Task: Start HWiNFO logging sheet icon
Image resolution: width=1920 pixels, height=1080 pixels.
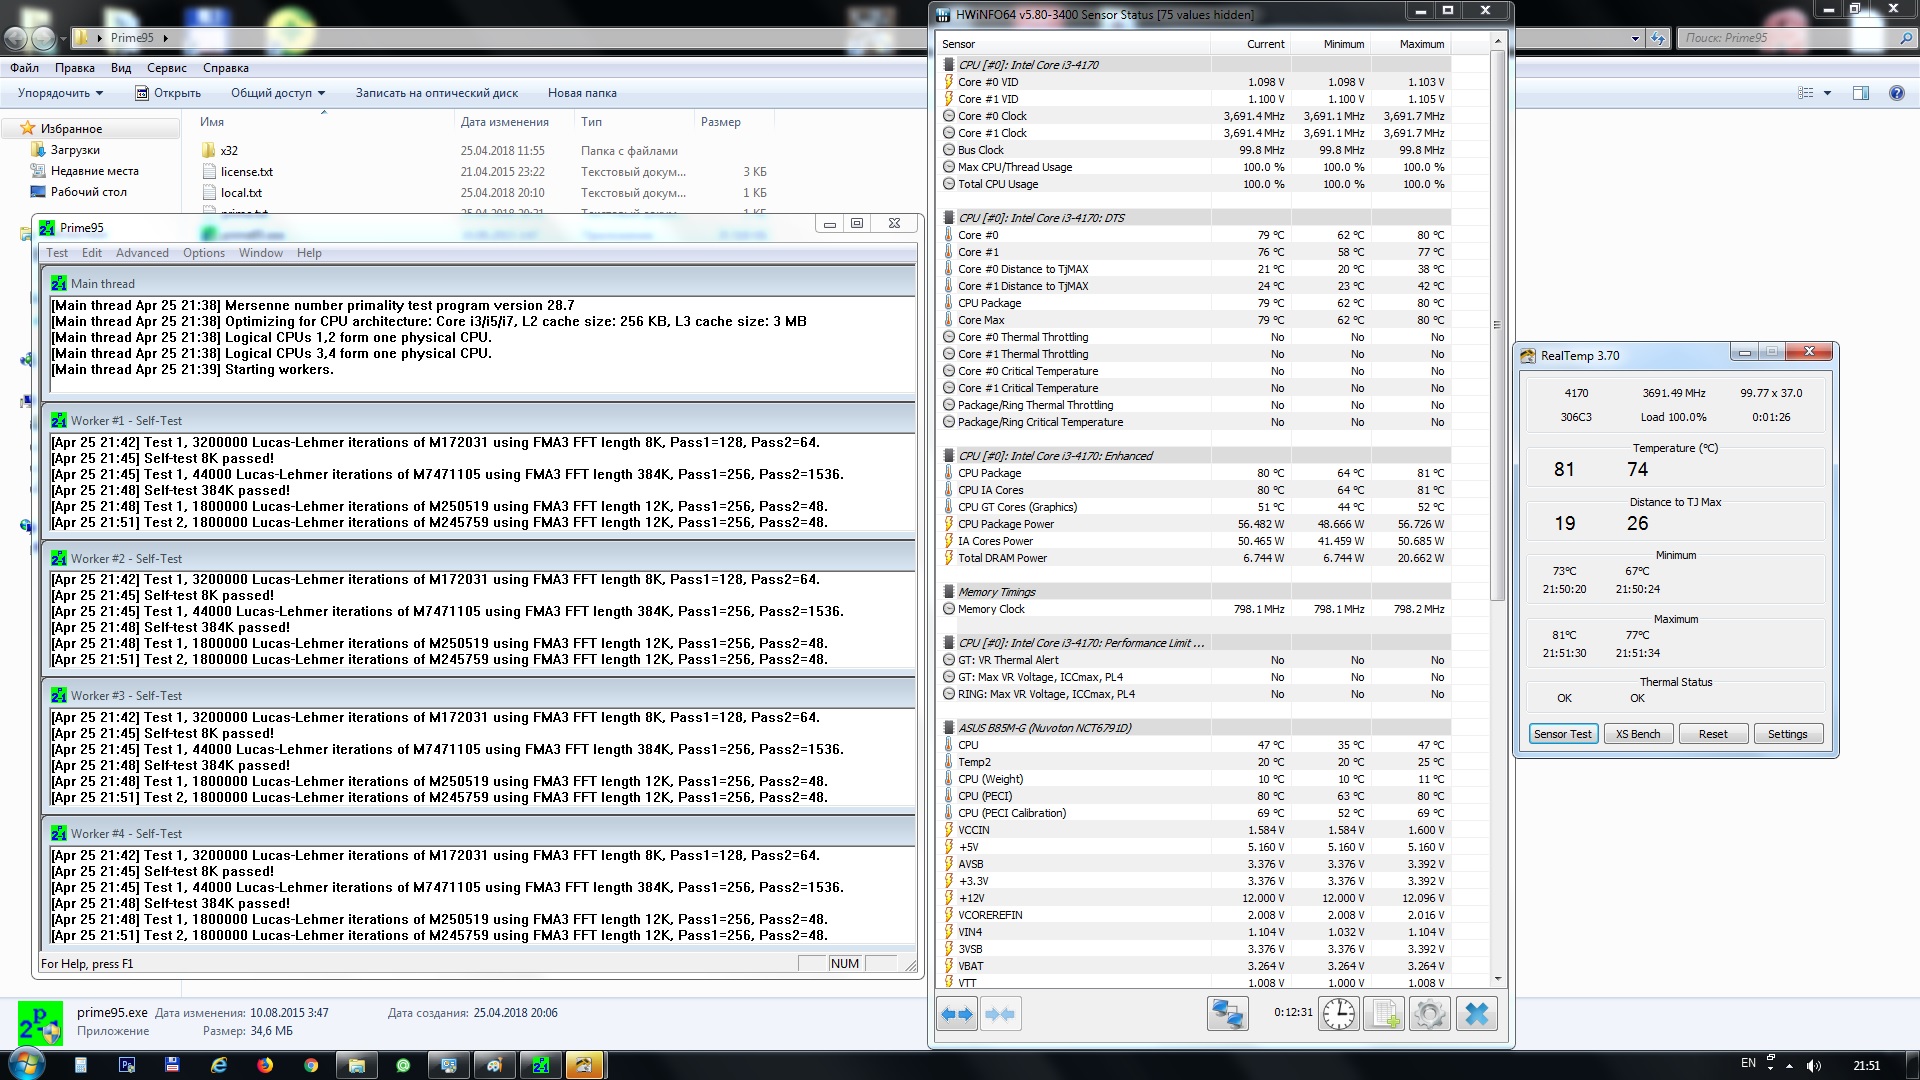Action: pyautogui.click(x=1384, y=1014)
